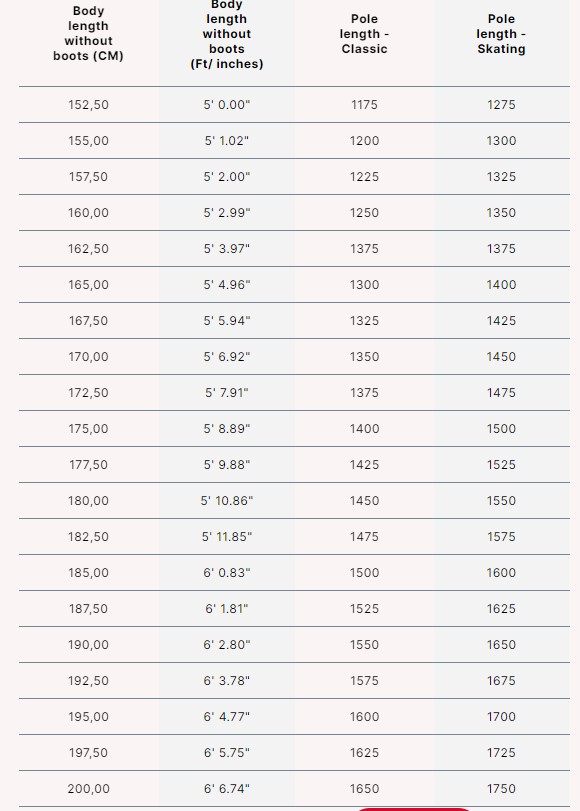Image resolution: width=580 pixels, height=811 pixels.
Task: Click the 5' 9.88" height cell
Action: tap(227, 465)
